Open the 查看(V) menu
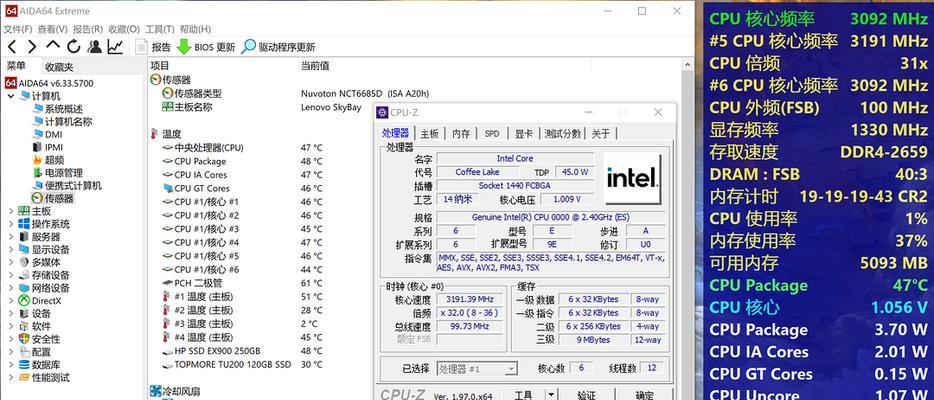This screenshot has width=934, height=400. [x=52, y=29]
